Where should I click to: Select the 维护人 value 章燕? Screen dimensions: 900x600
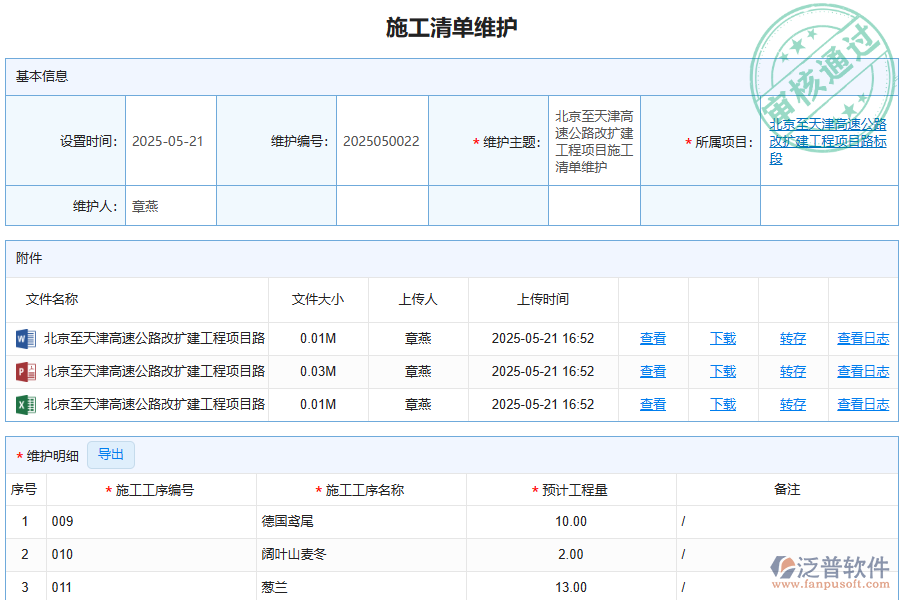pos(146,205)
